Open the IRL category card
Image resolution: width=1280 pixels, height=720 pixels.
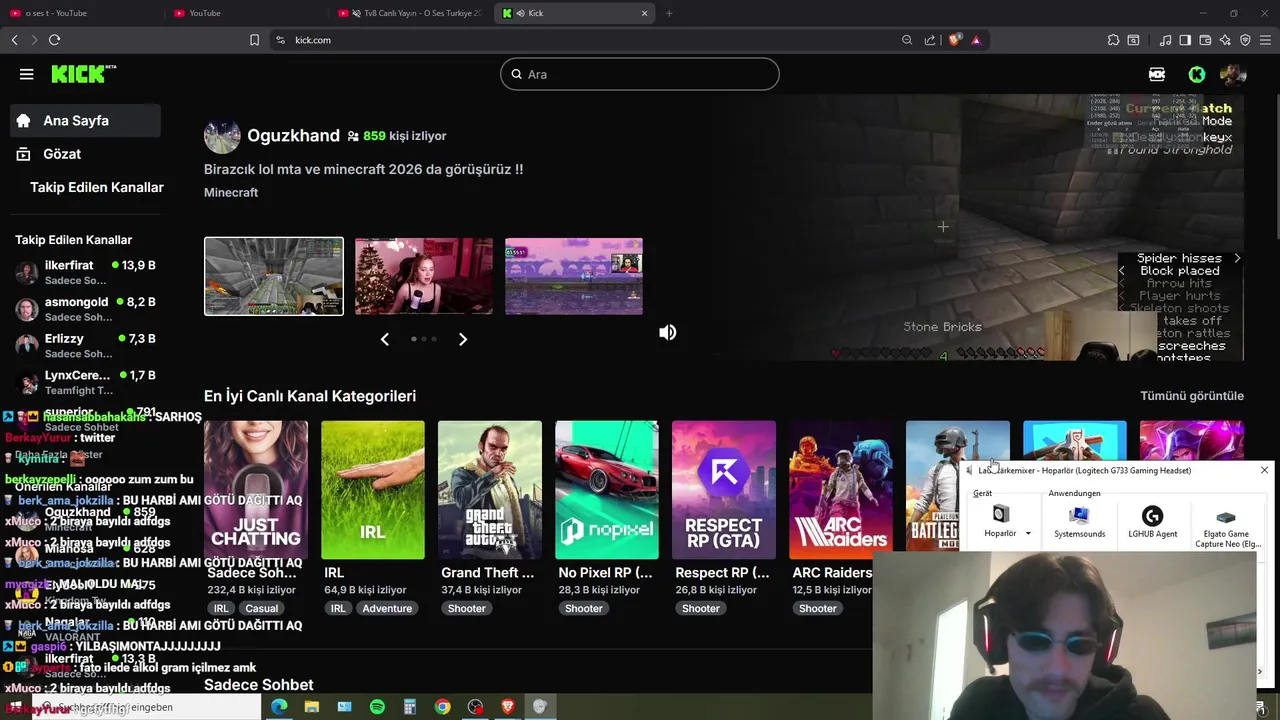[373, 490]
